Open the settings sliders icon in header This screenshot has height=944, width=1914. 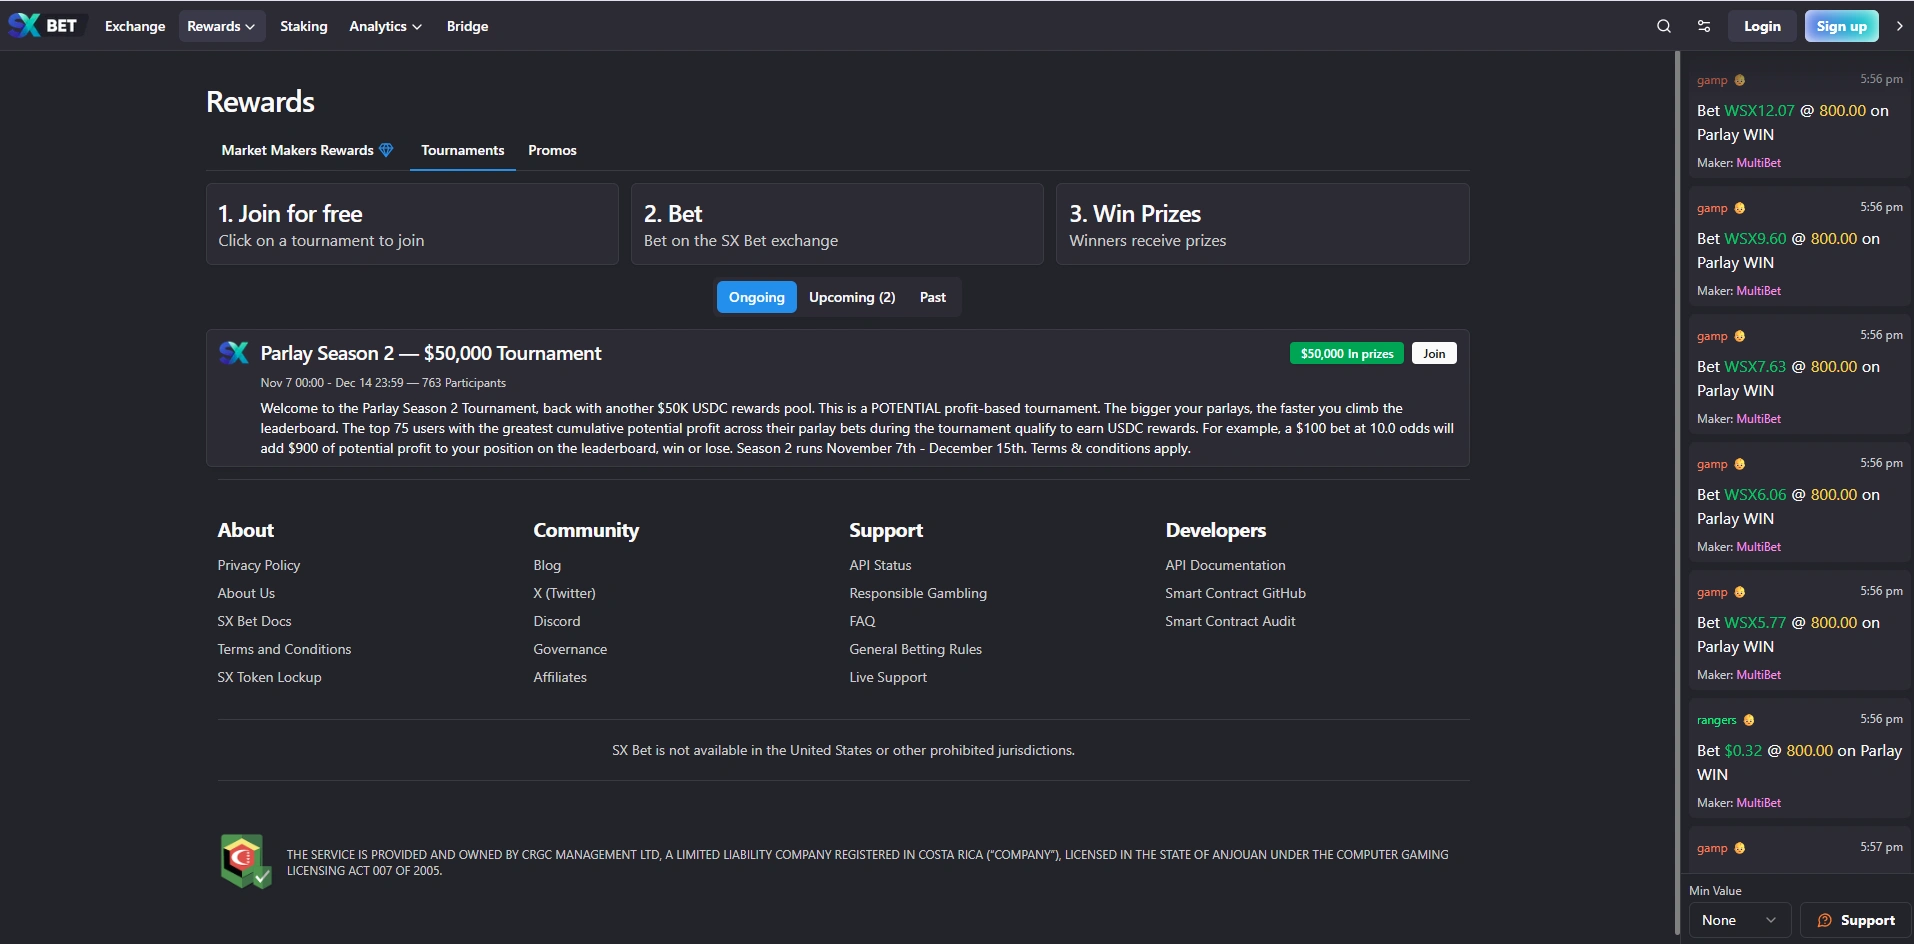(x=1704, y=26)
